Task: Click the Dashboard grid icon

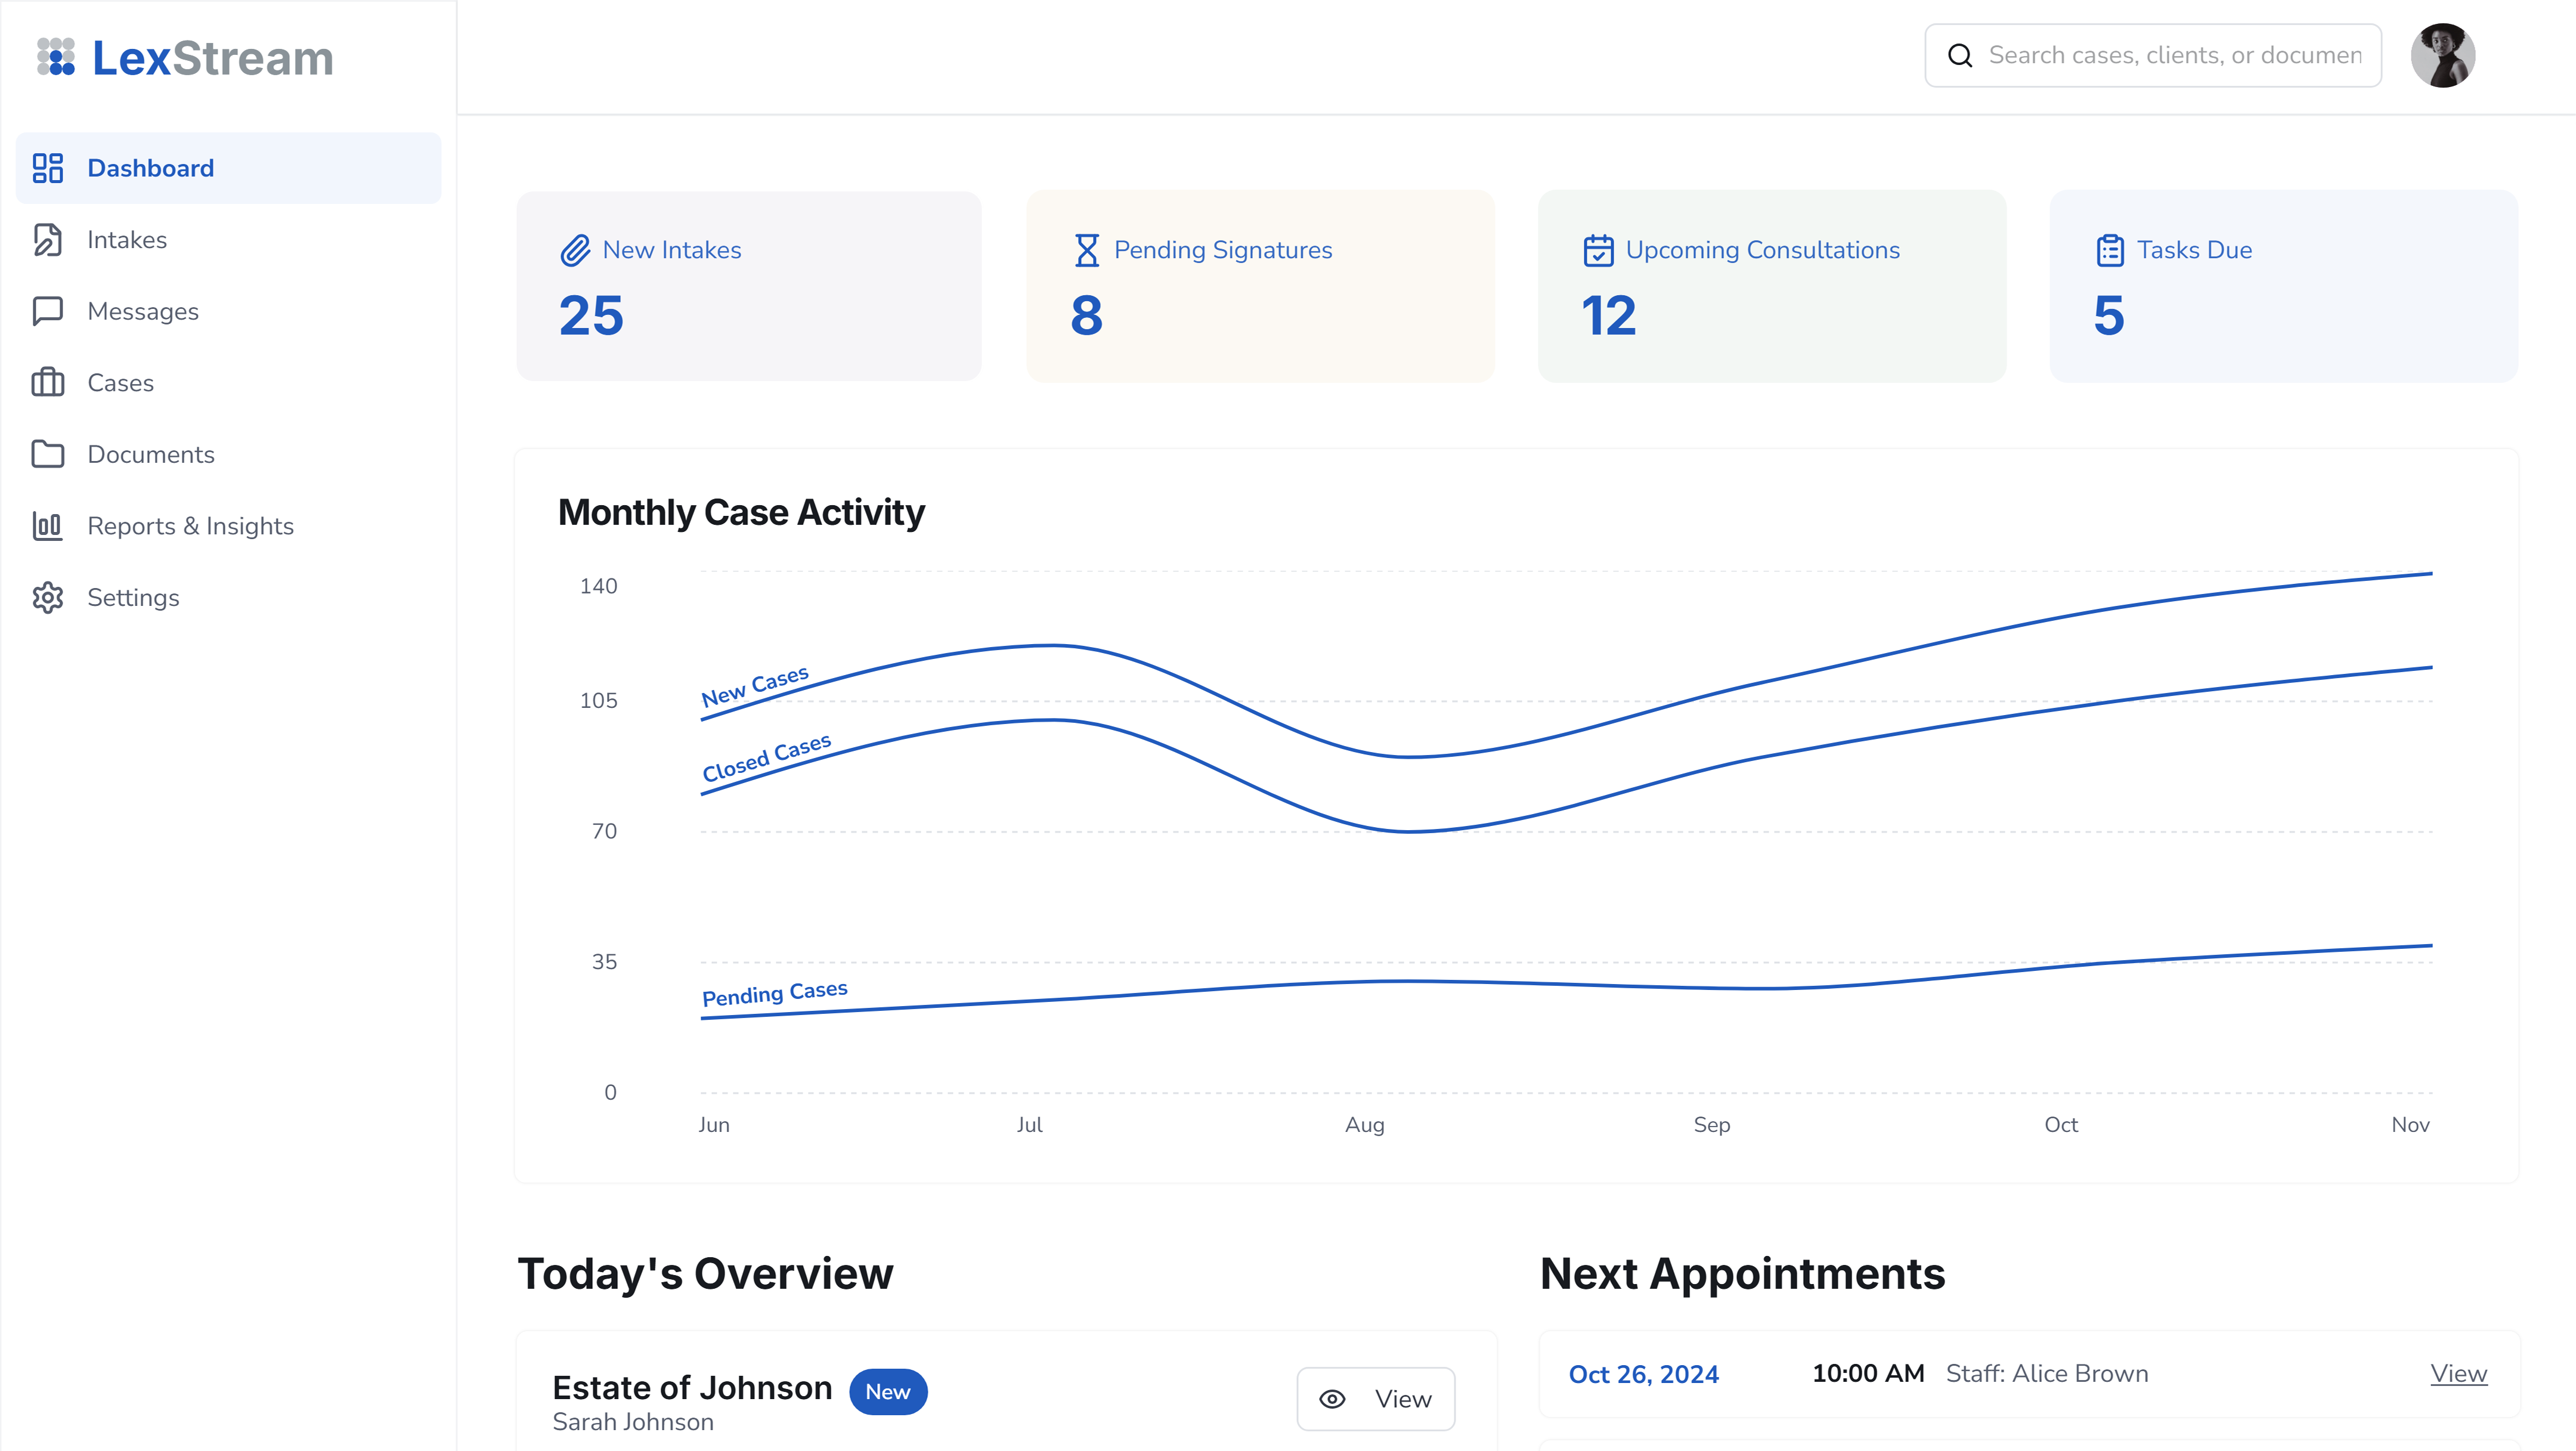Action: pos(48,168)
